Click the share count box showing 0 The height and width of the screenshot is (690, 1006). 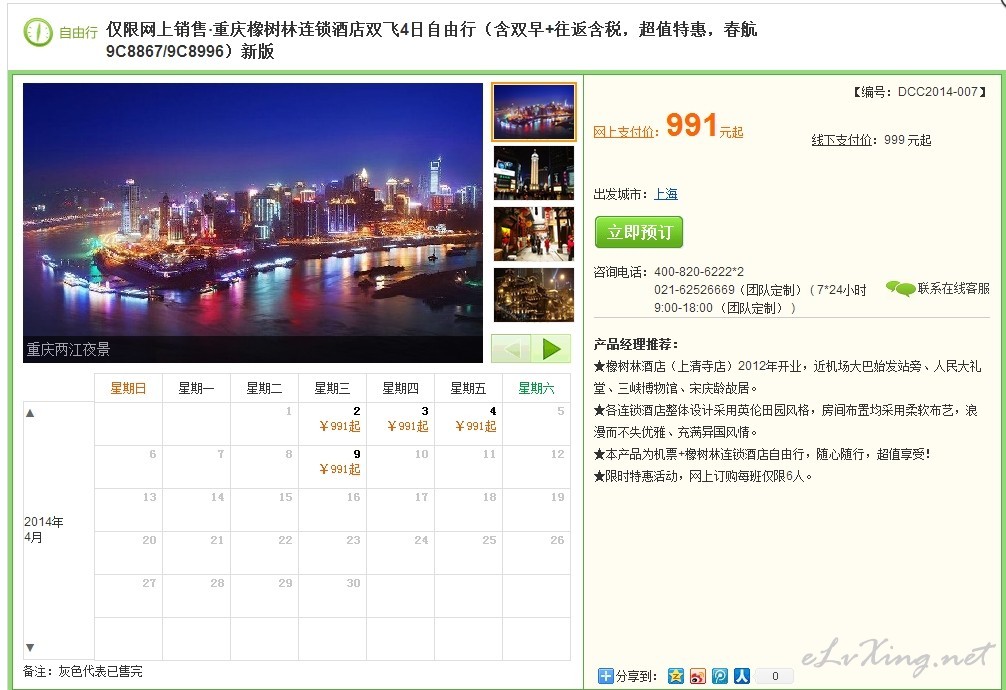pyautogui.click(x=774, y=676)
